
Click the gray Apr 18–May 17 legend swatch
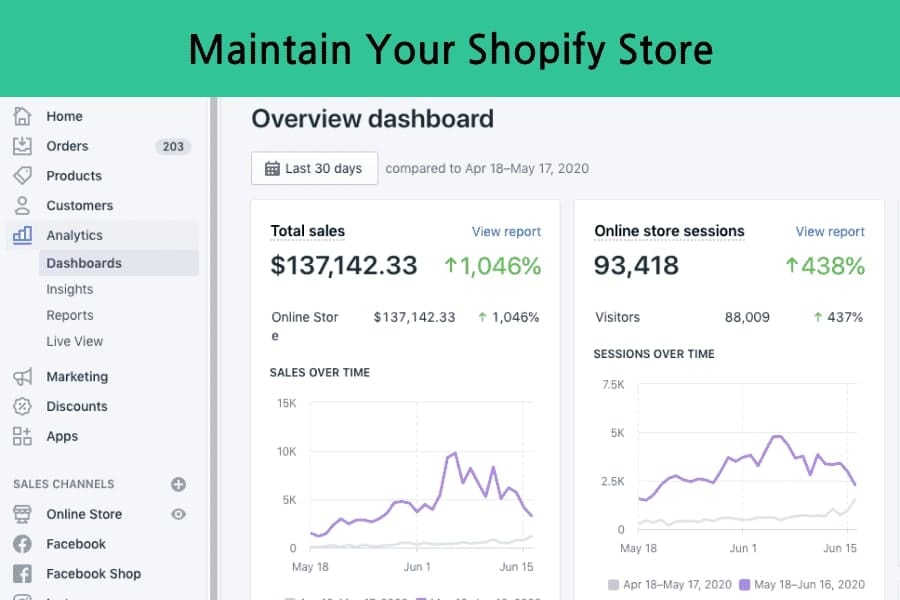coord(613,584)
